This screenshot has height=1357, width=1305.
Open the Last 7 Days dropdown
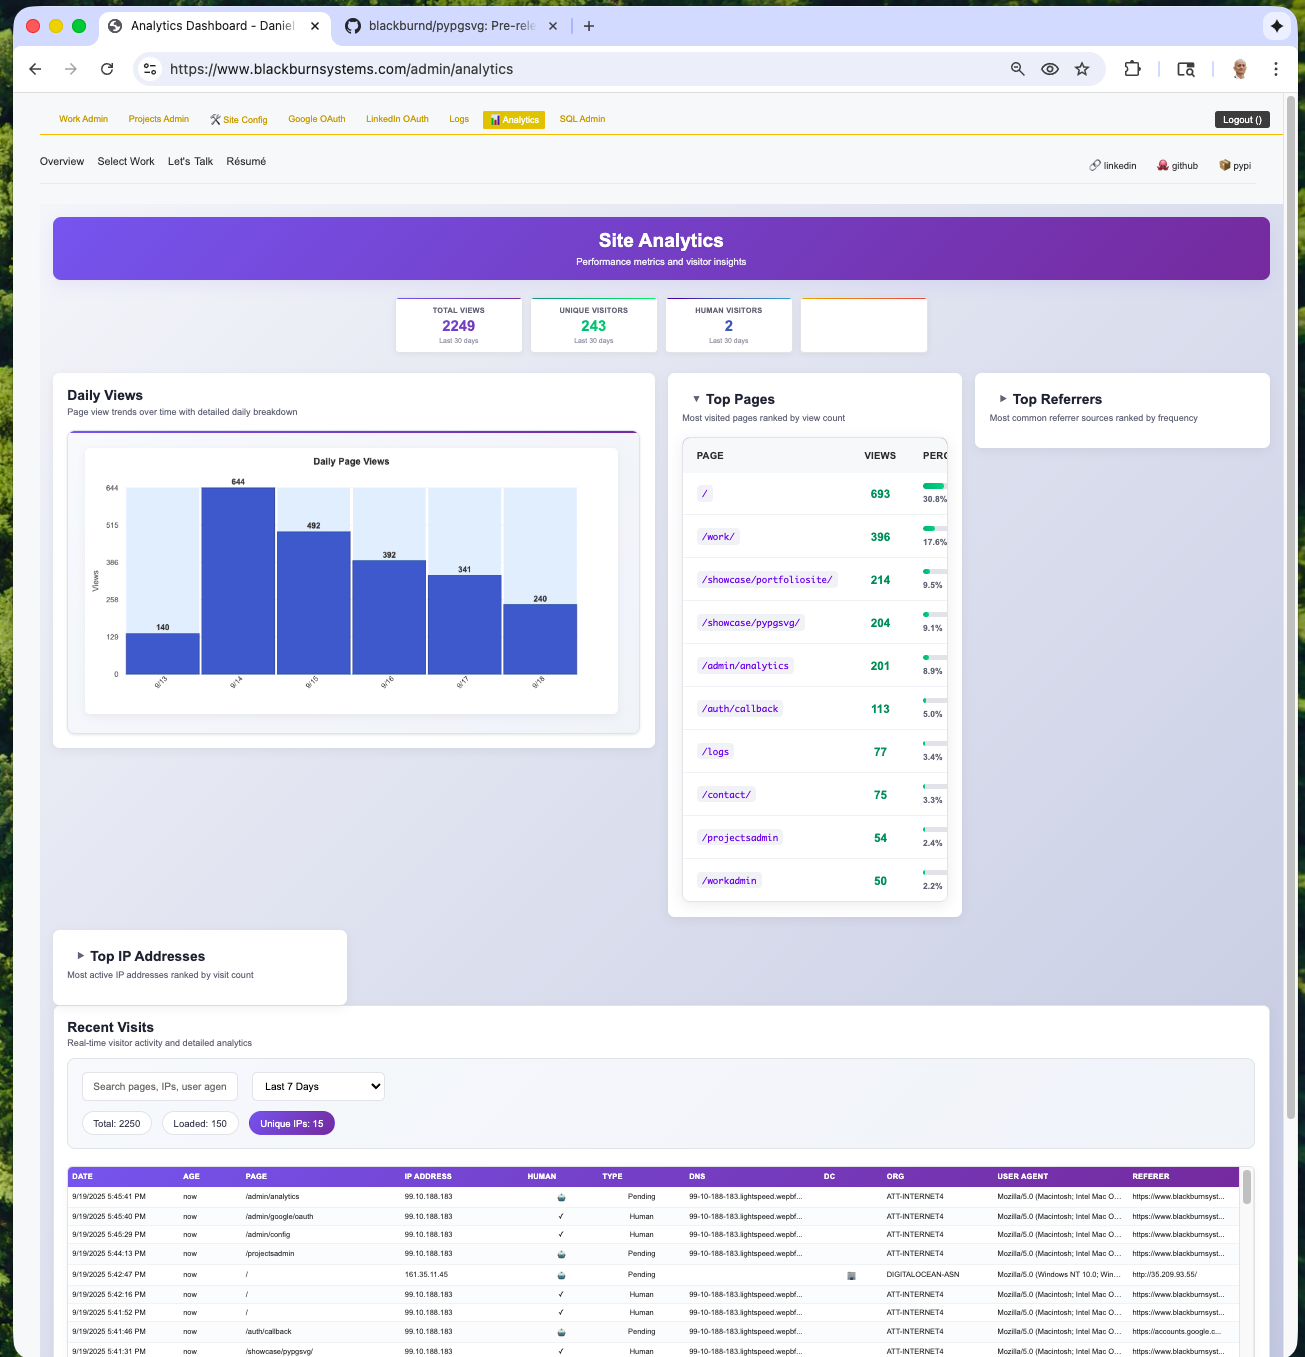[x=318, y=1087]
